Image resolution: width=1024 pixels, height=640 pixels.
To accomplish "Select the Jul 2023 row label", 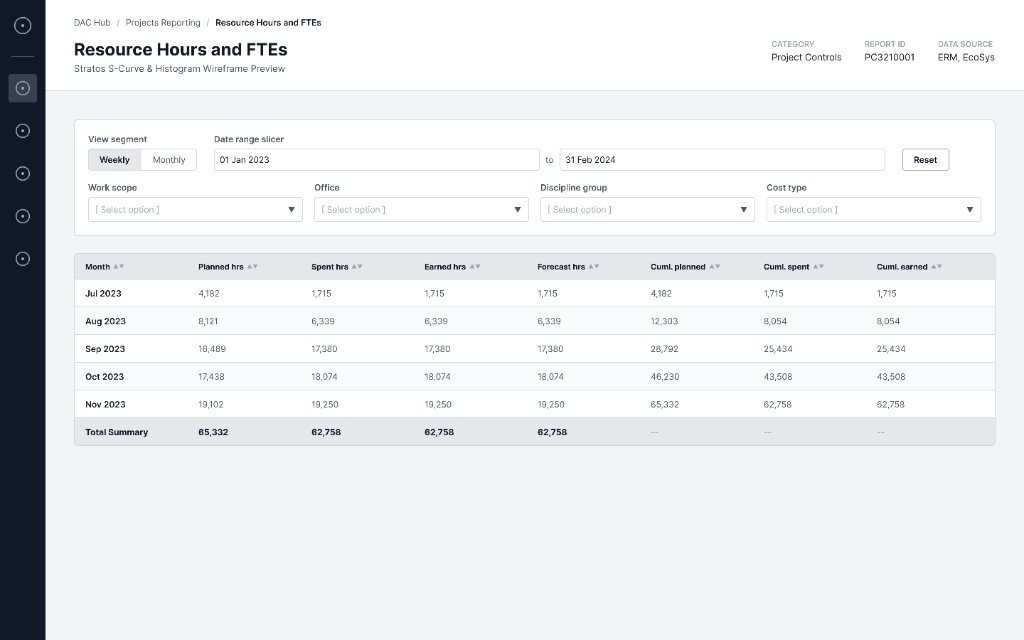I will pyautogui.click(x=103, y=293).
